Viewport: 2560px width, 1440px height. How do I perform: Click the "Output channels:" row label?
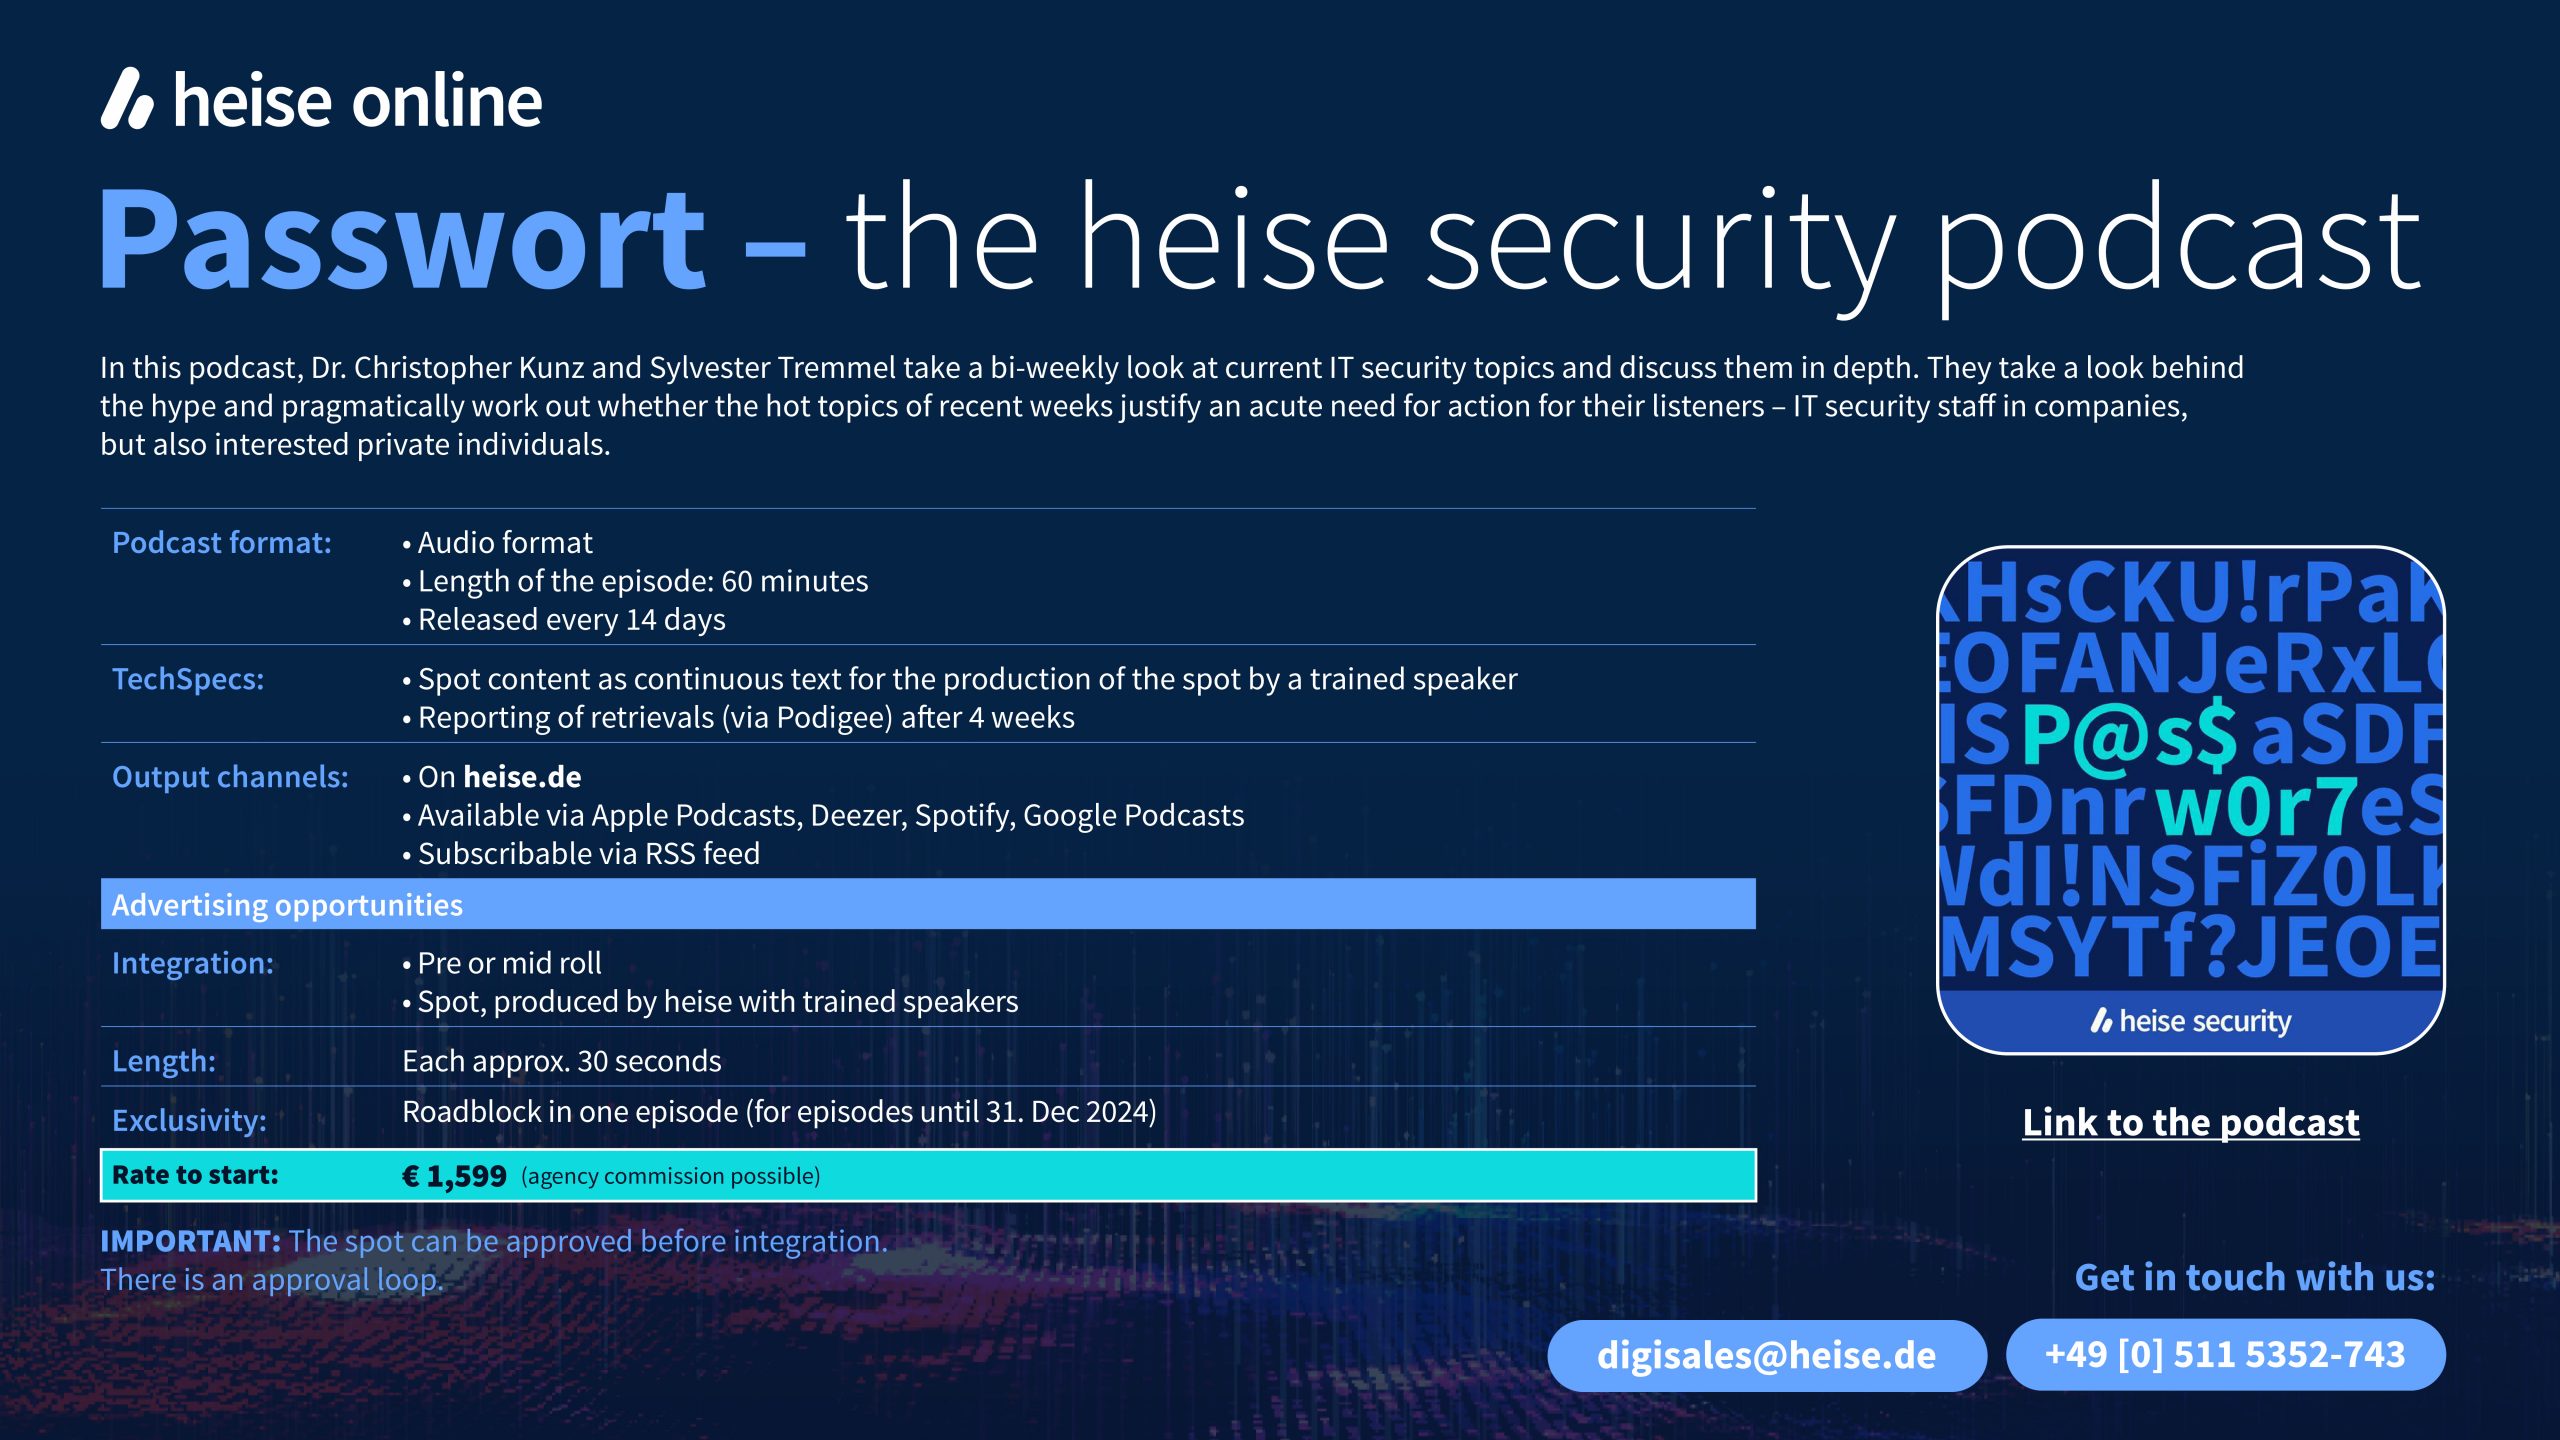230,777
